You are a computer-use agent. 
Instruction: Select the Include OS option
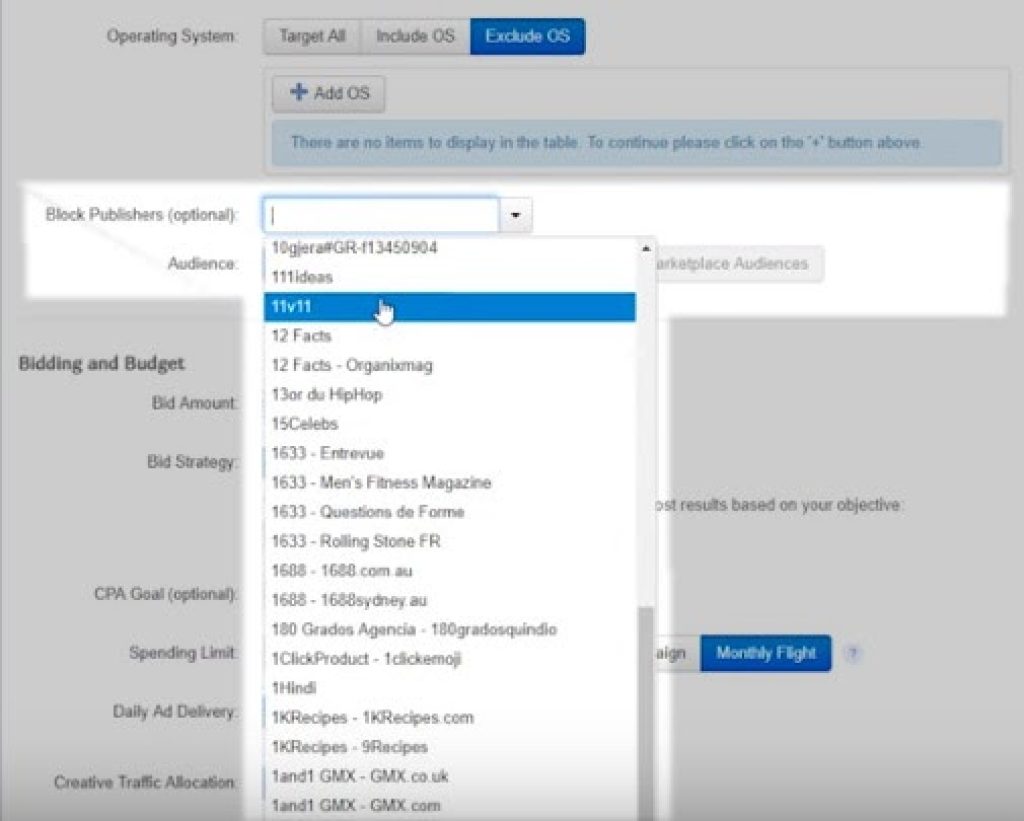(414, 36)
